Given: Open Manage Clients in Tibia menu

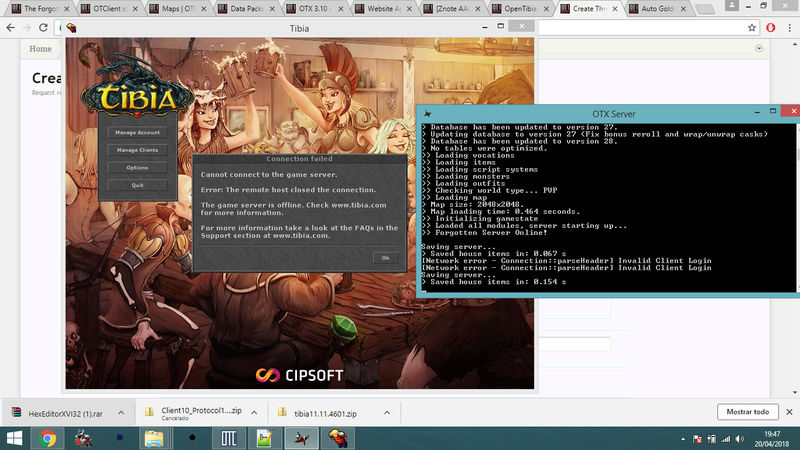Looking at the screenshot, I should [137, 150].
